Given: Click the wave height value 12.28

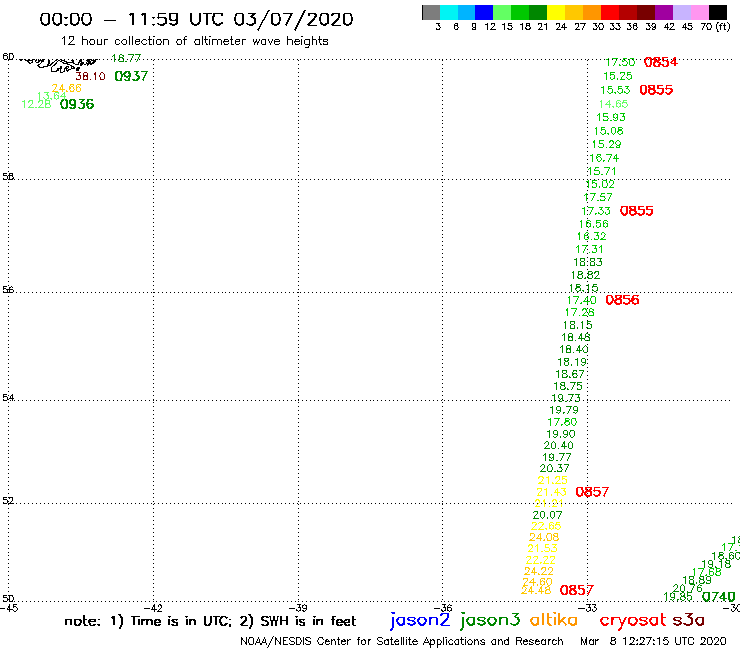Looking at the screenshot, I should (36, 104).
